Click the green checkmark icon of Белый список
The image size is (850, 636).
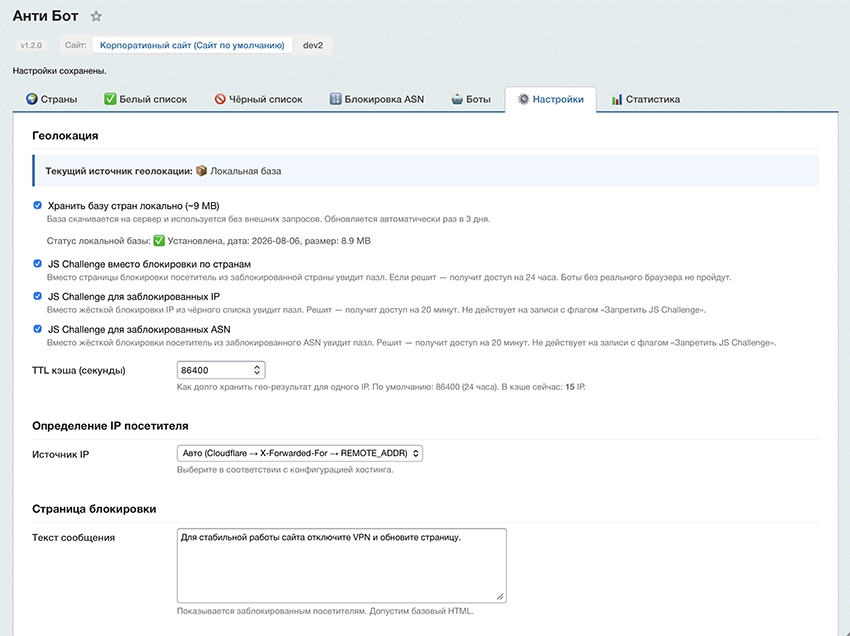tap(110, 99)
